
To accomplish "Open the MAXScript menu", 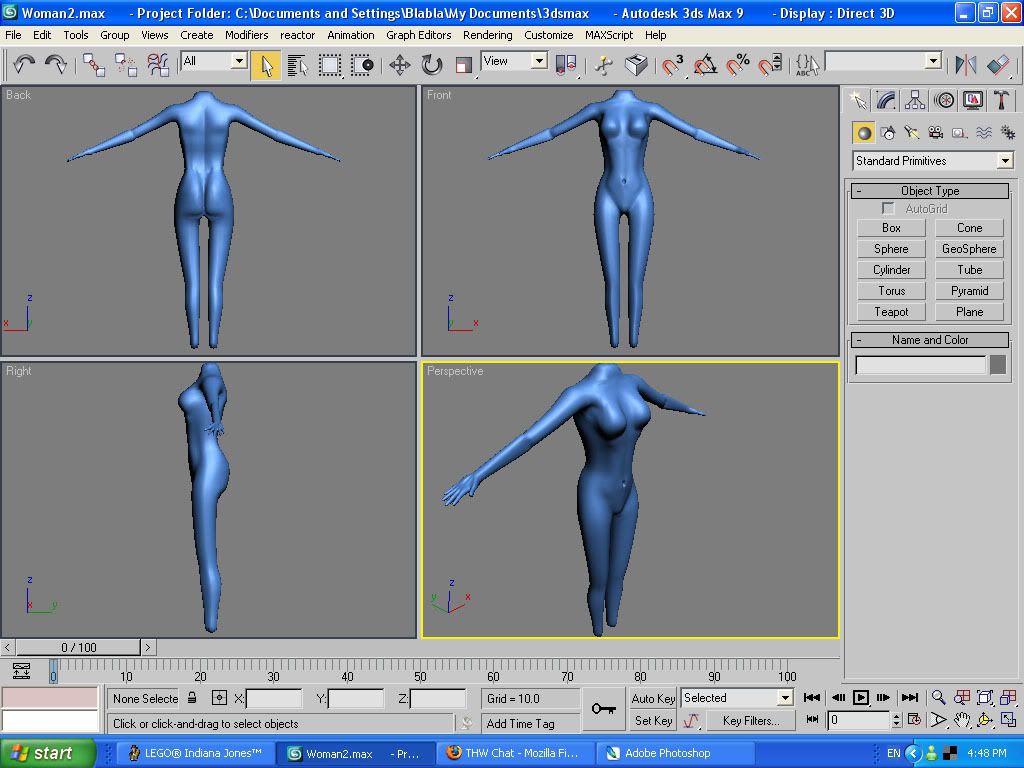I will (609, 35).
